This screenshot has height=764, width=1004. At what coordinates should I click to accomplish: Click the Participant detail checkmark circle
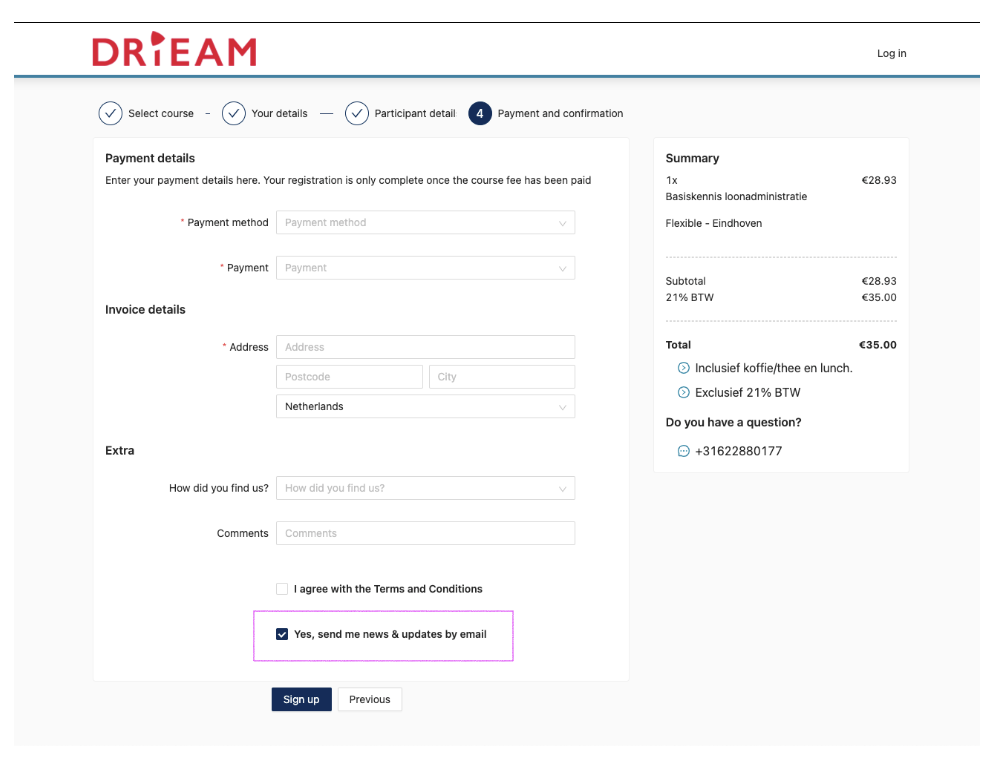click(x=357, y=113)
